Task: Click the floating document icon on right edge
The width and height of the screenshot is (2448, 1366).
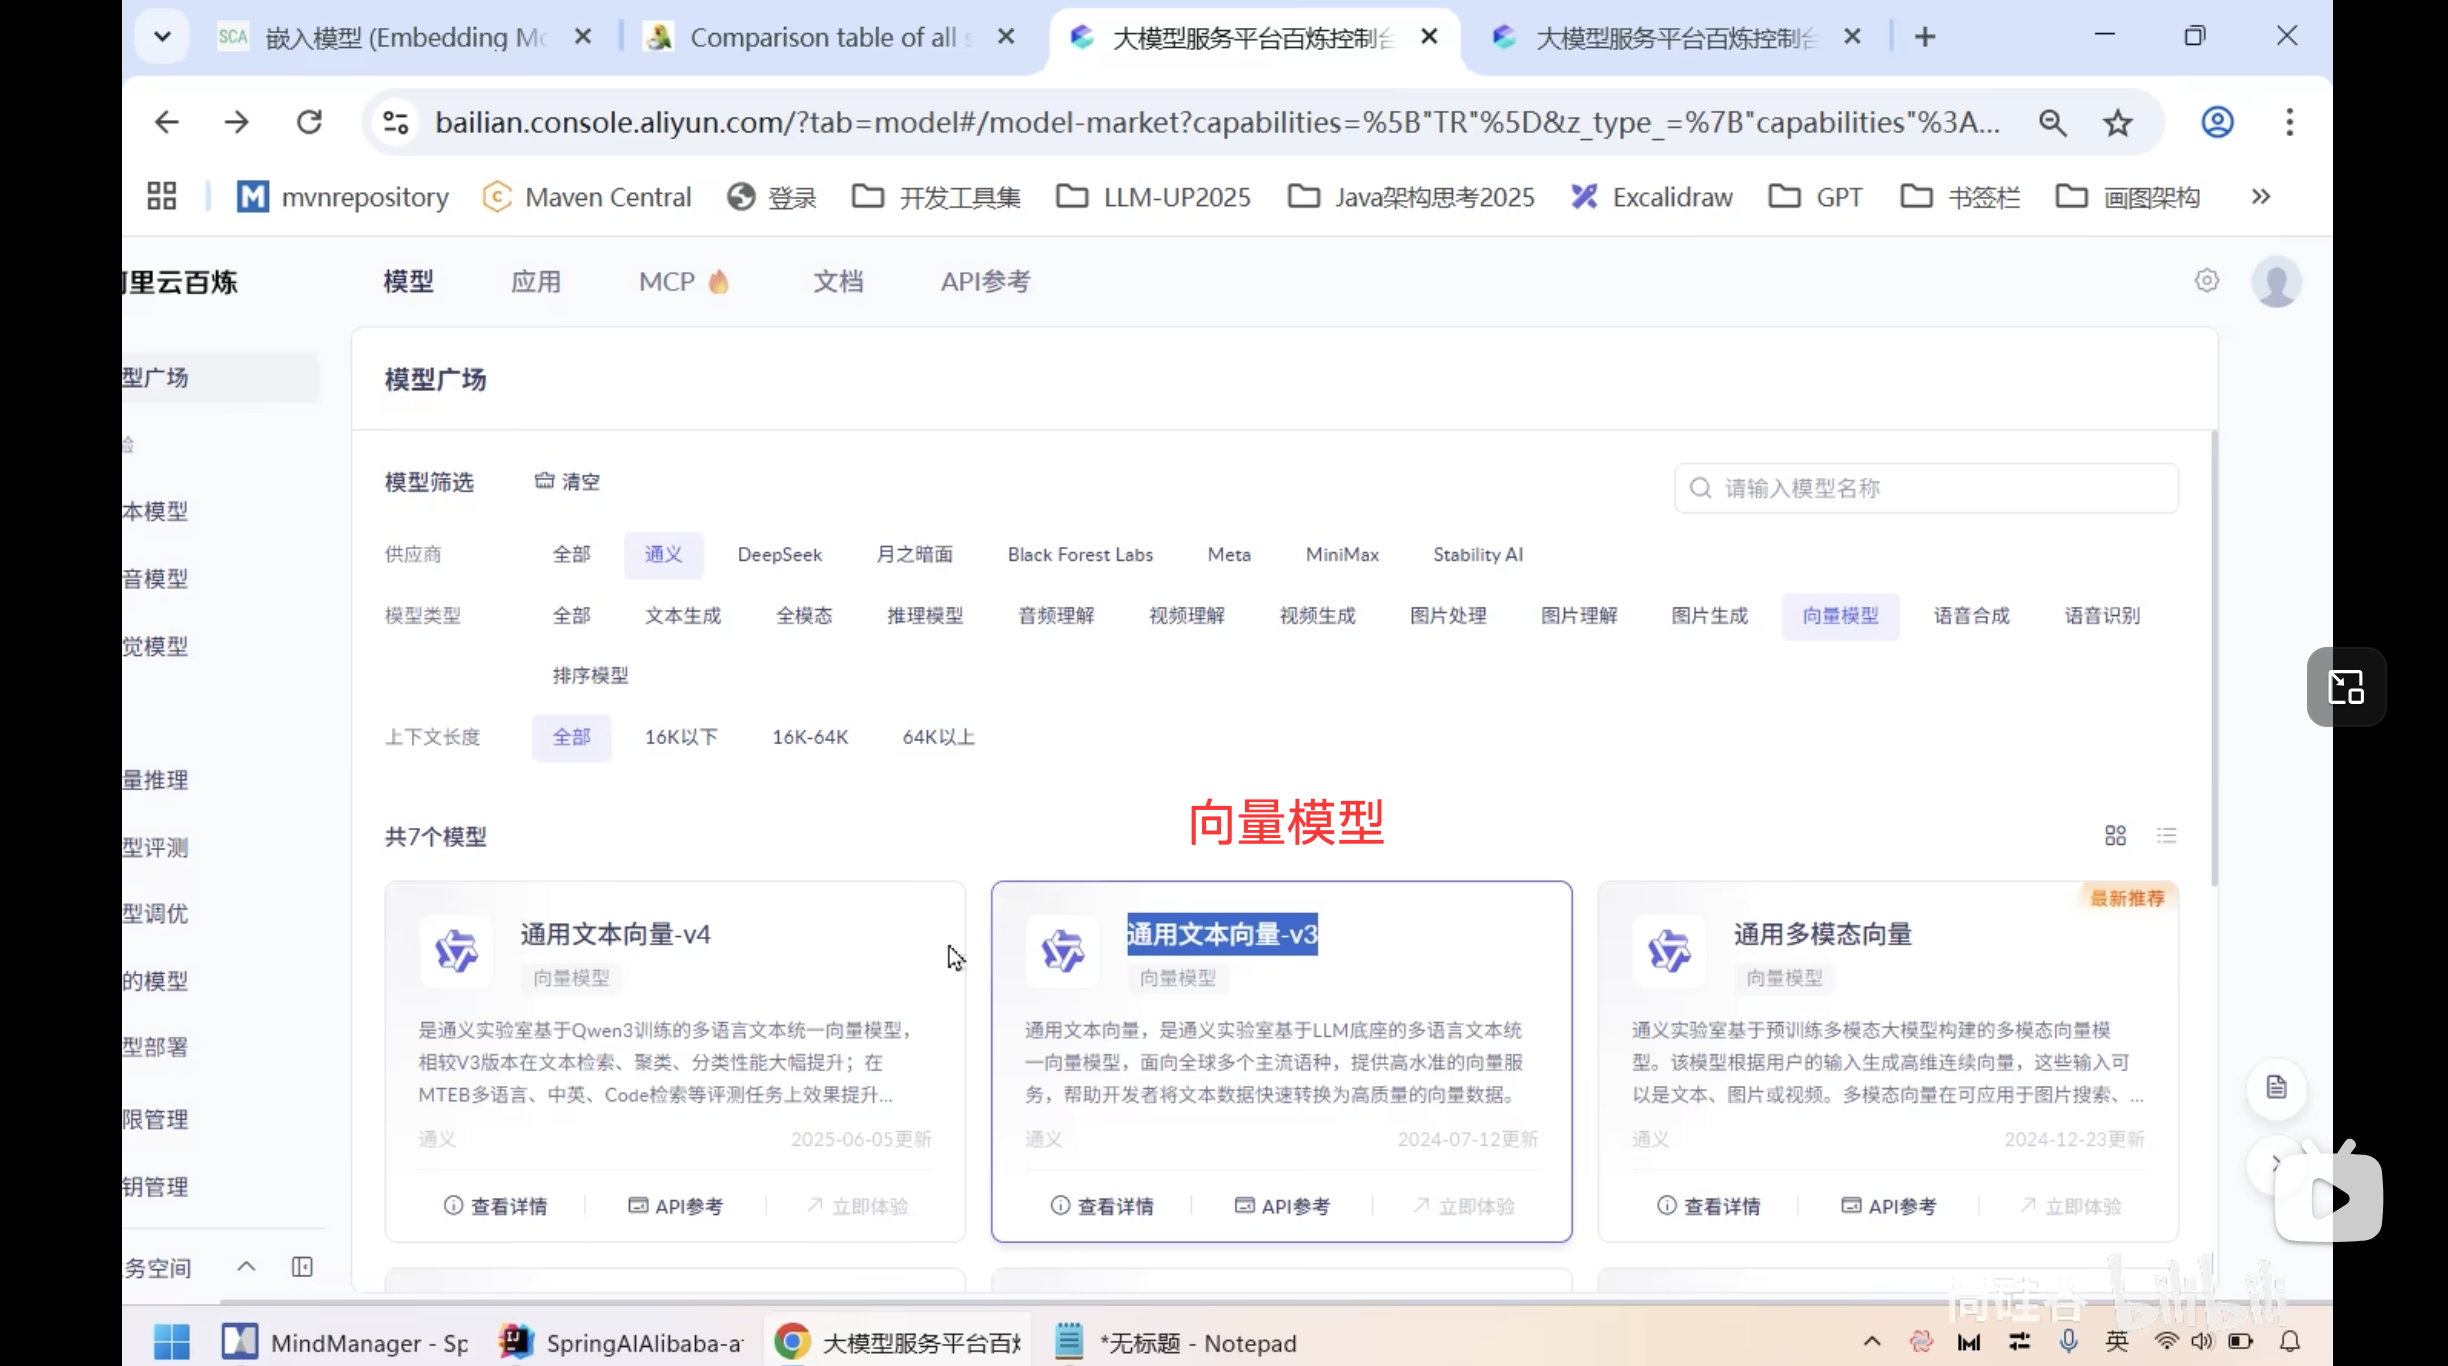Action: pyautogui.click(x=2276, y=1088)
